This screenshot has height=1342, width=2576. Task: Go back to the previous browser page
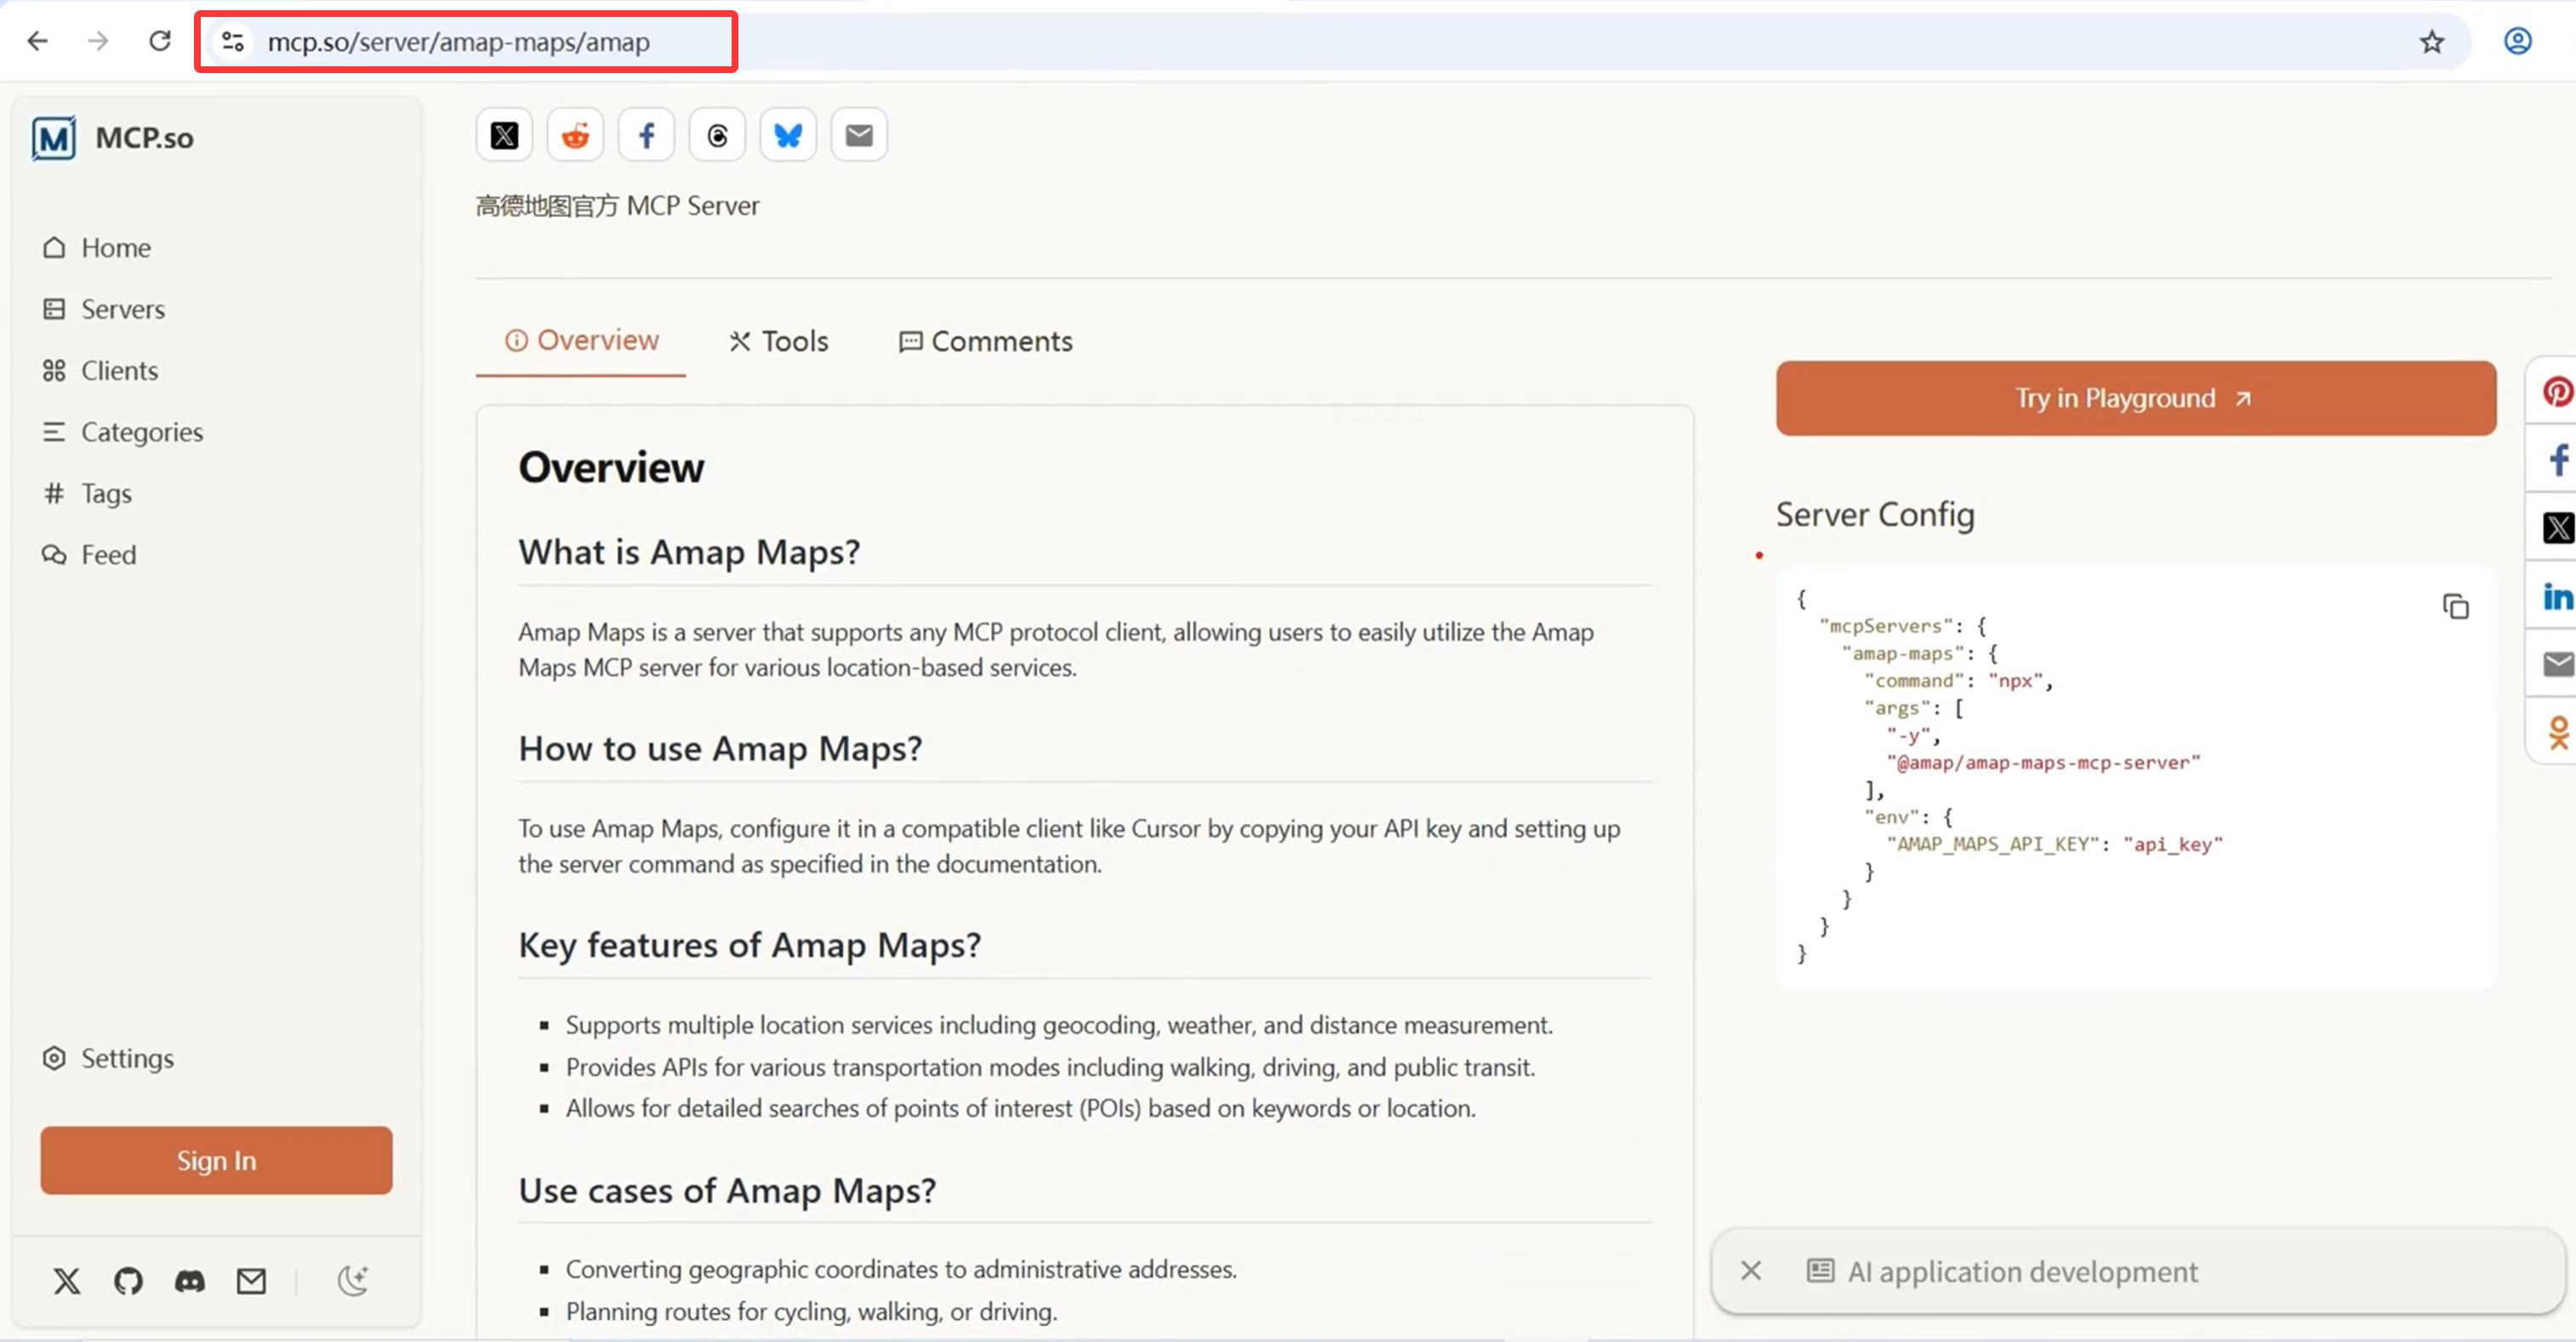38,41
